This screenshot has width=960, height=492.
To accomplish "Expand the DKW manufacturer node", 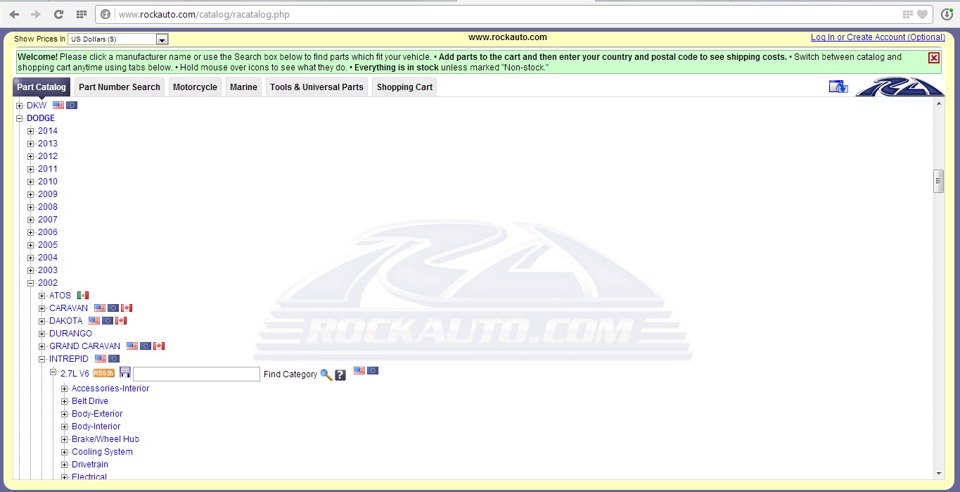I will point(20,105).
